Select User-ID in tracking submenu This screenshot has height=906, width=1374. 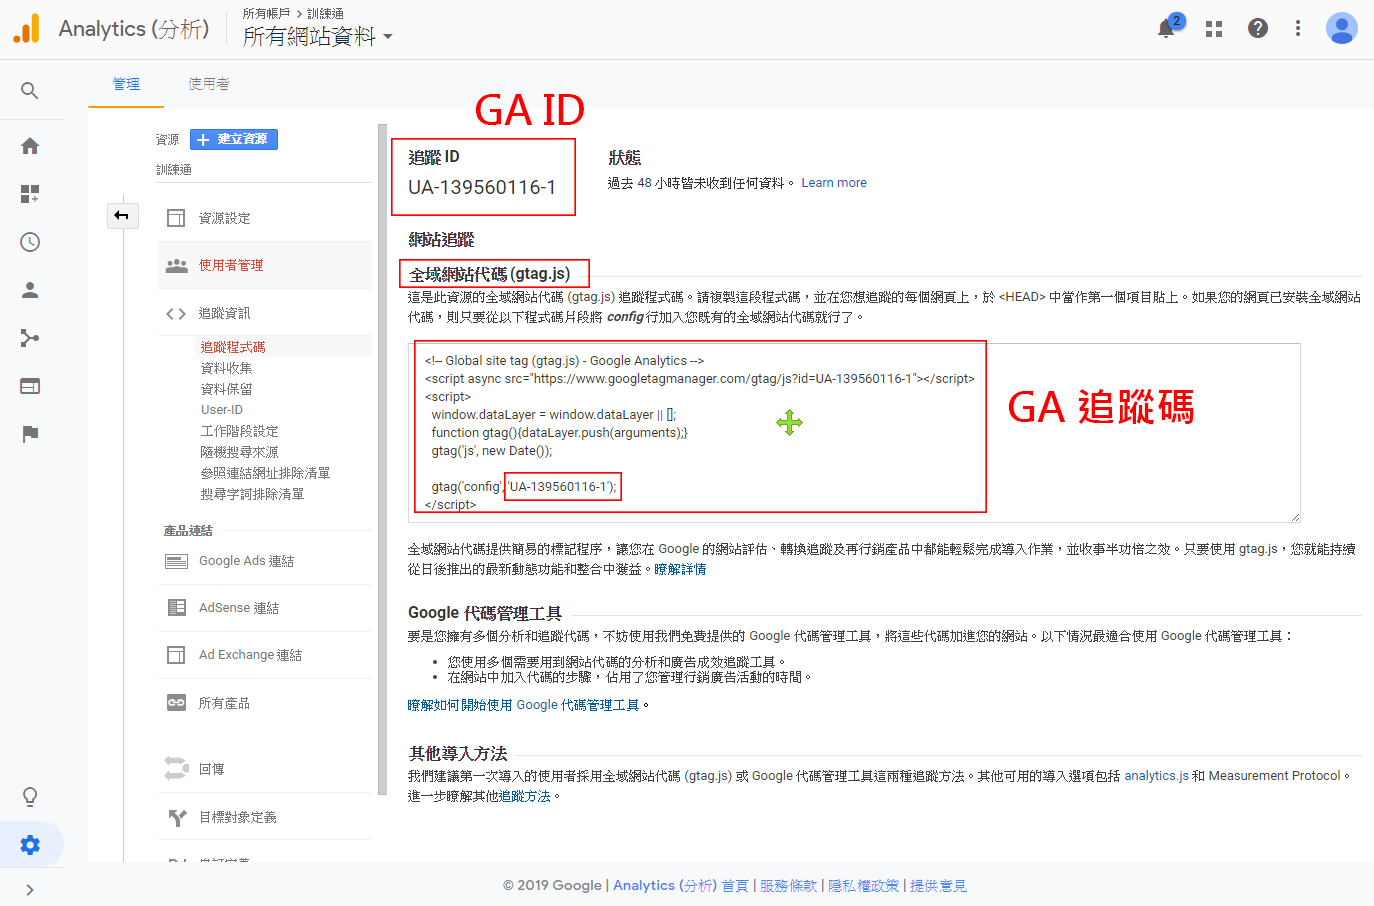coord(222,410)
